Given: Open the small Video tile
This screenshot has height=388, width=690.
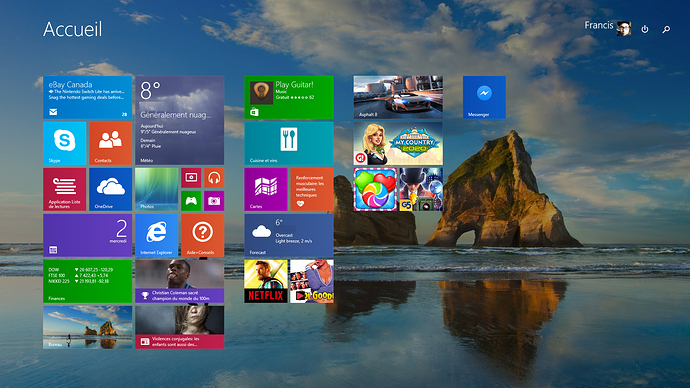Looking at the screenshot, I should coord(191,178).
